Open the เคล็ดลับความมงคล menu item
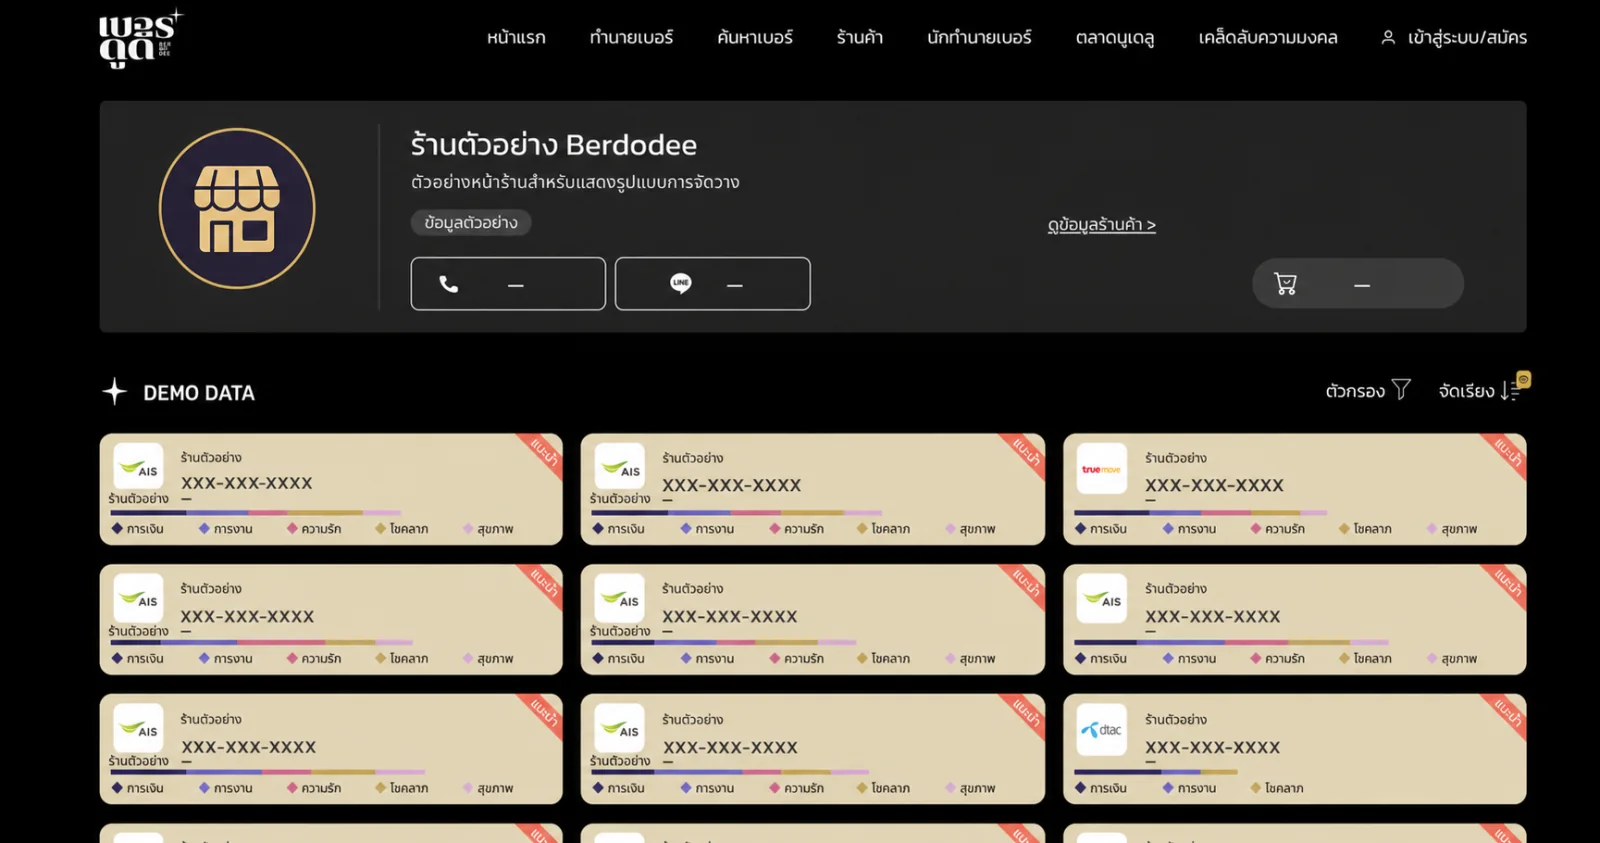Viewport: 1600px width, 843px height. click(x=1268, y=38)
